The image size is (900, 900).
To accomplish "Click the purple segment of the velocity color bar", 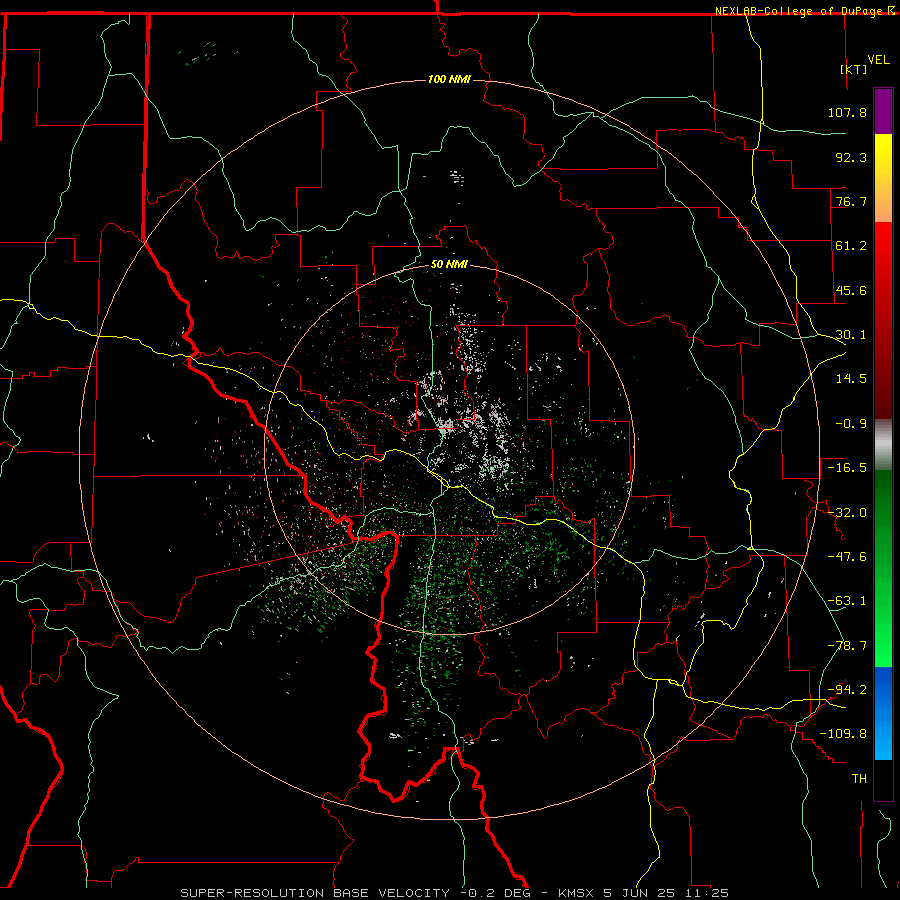I will (883, 111).
